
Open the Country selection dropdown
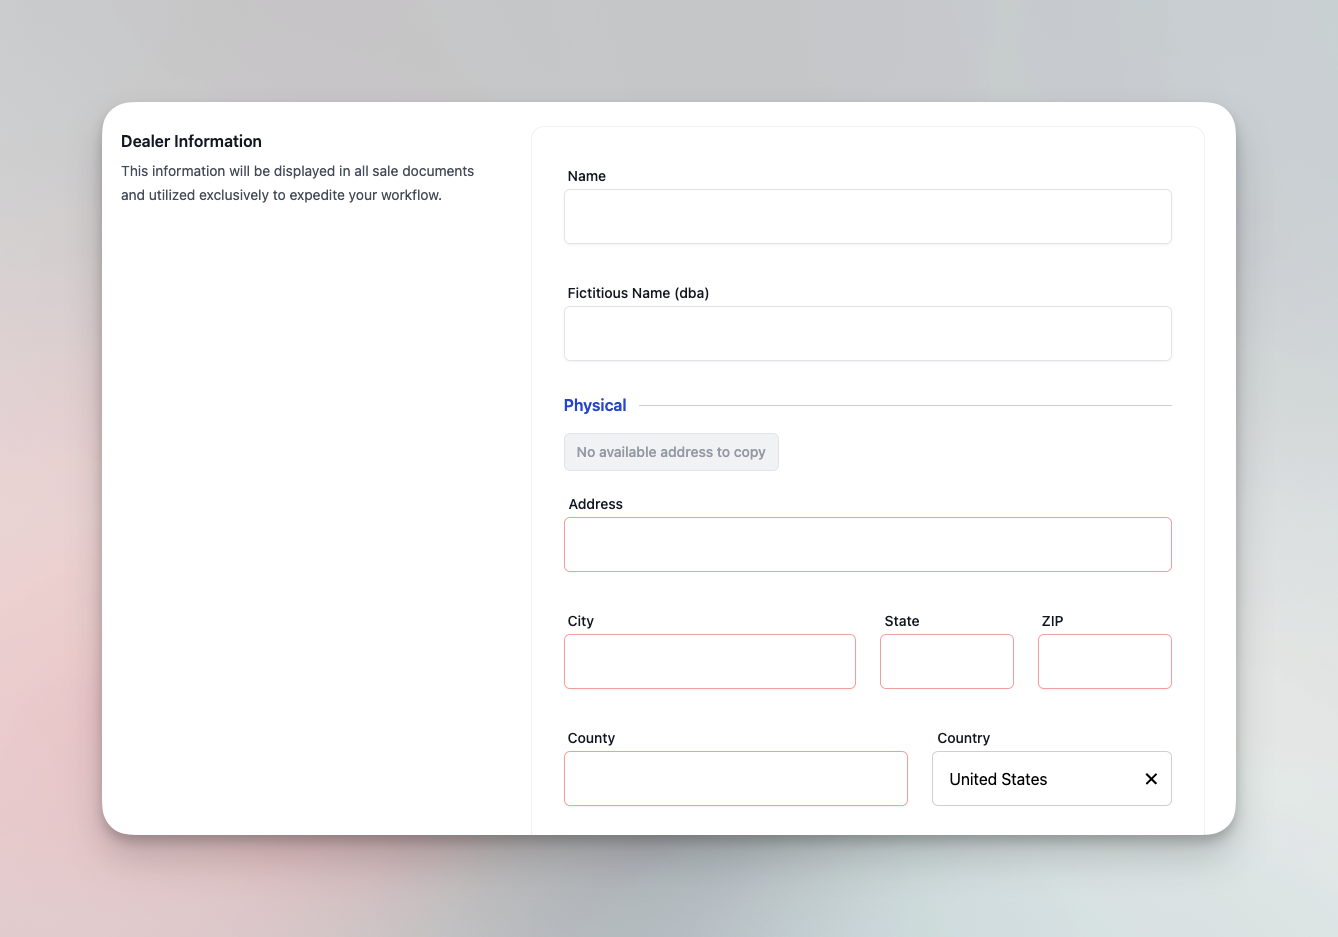tap(1030, 778)
